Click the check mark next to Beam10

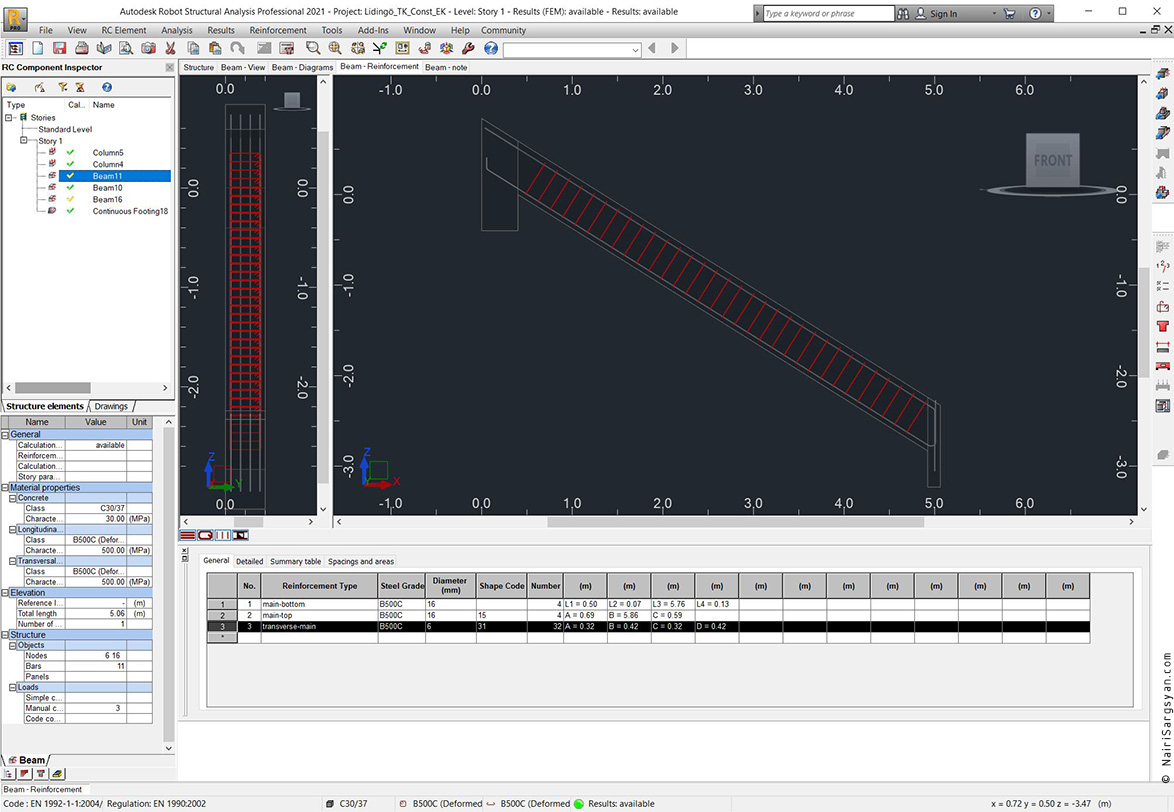coord(70,188)
